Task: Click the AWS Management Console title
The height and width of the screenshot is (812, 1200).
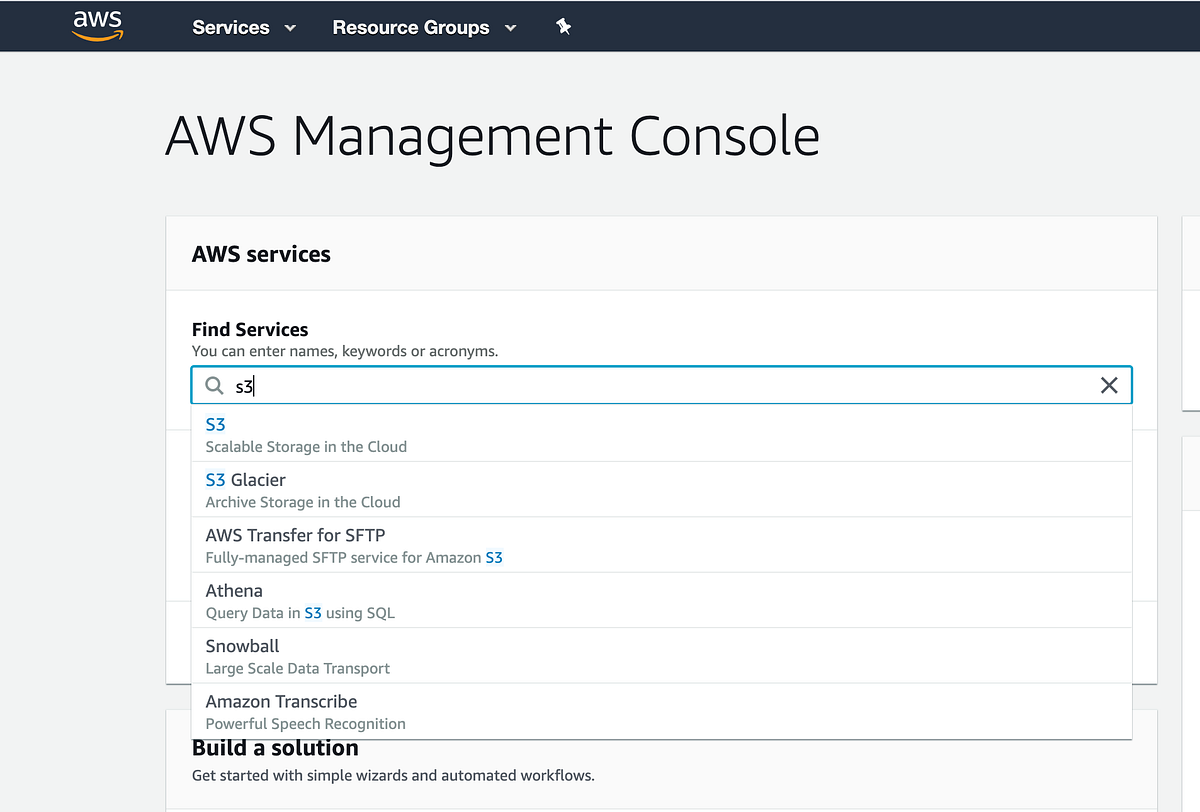Action: (492, 137)
